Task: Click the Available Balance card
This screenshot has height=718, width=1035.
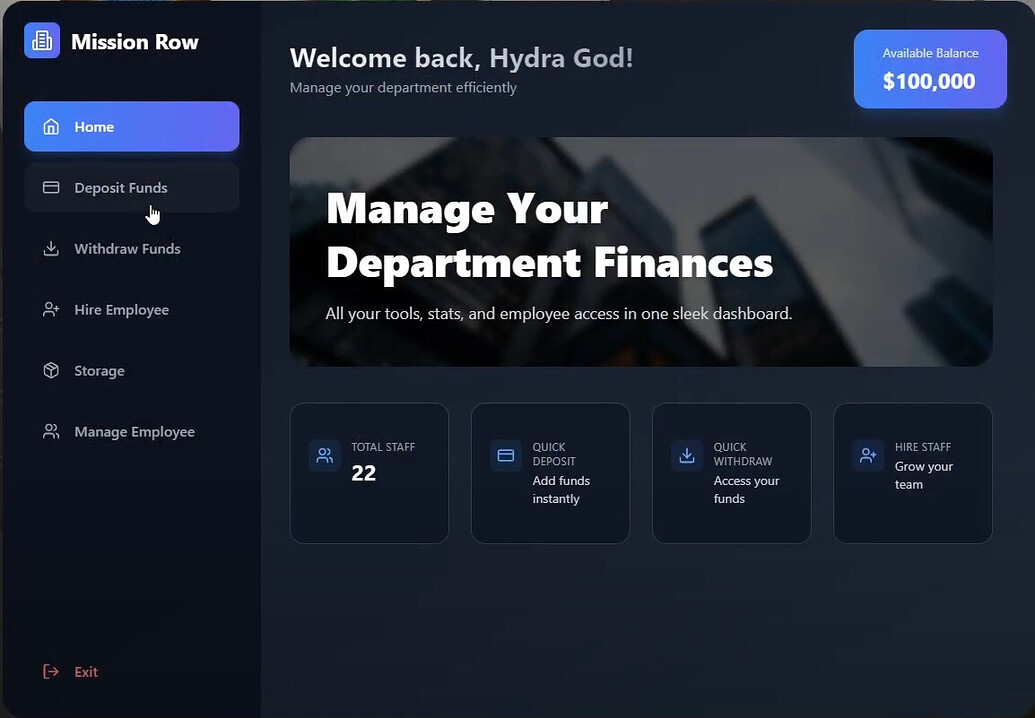Action: pos(929,68)
